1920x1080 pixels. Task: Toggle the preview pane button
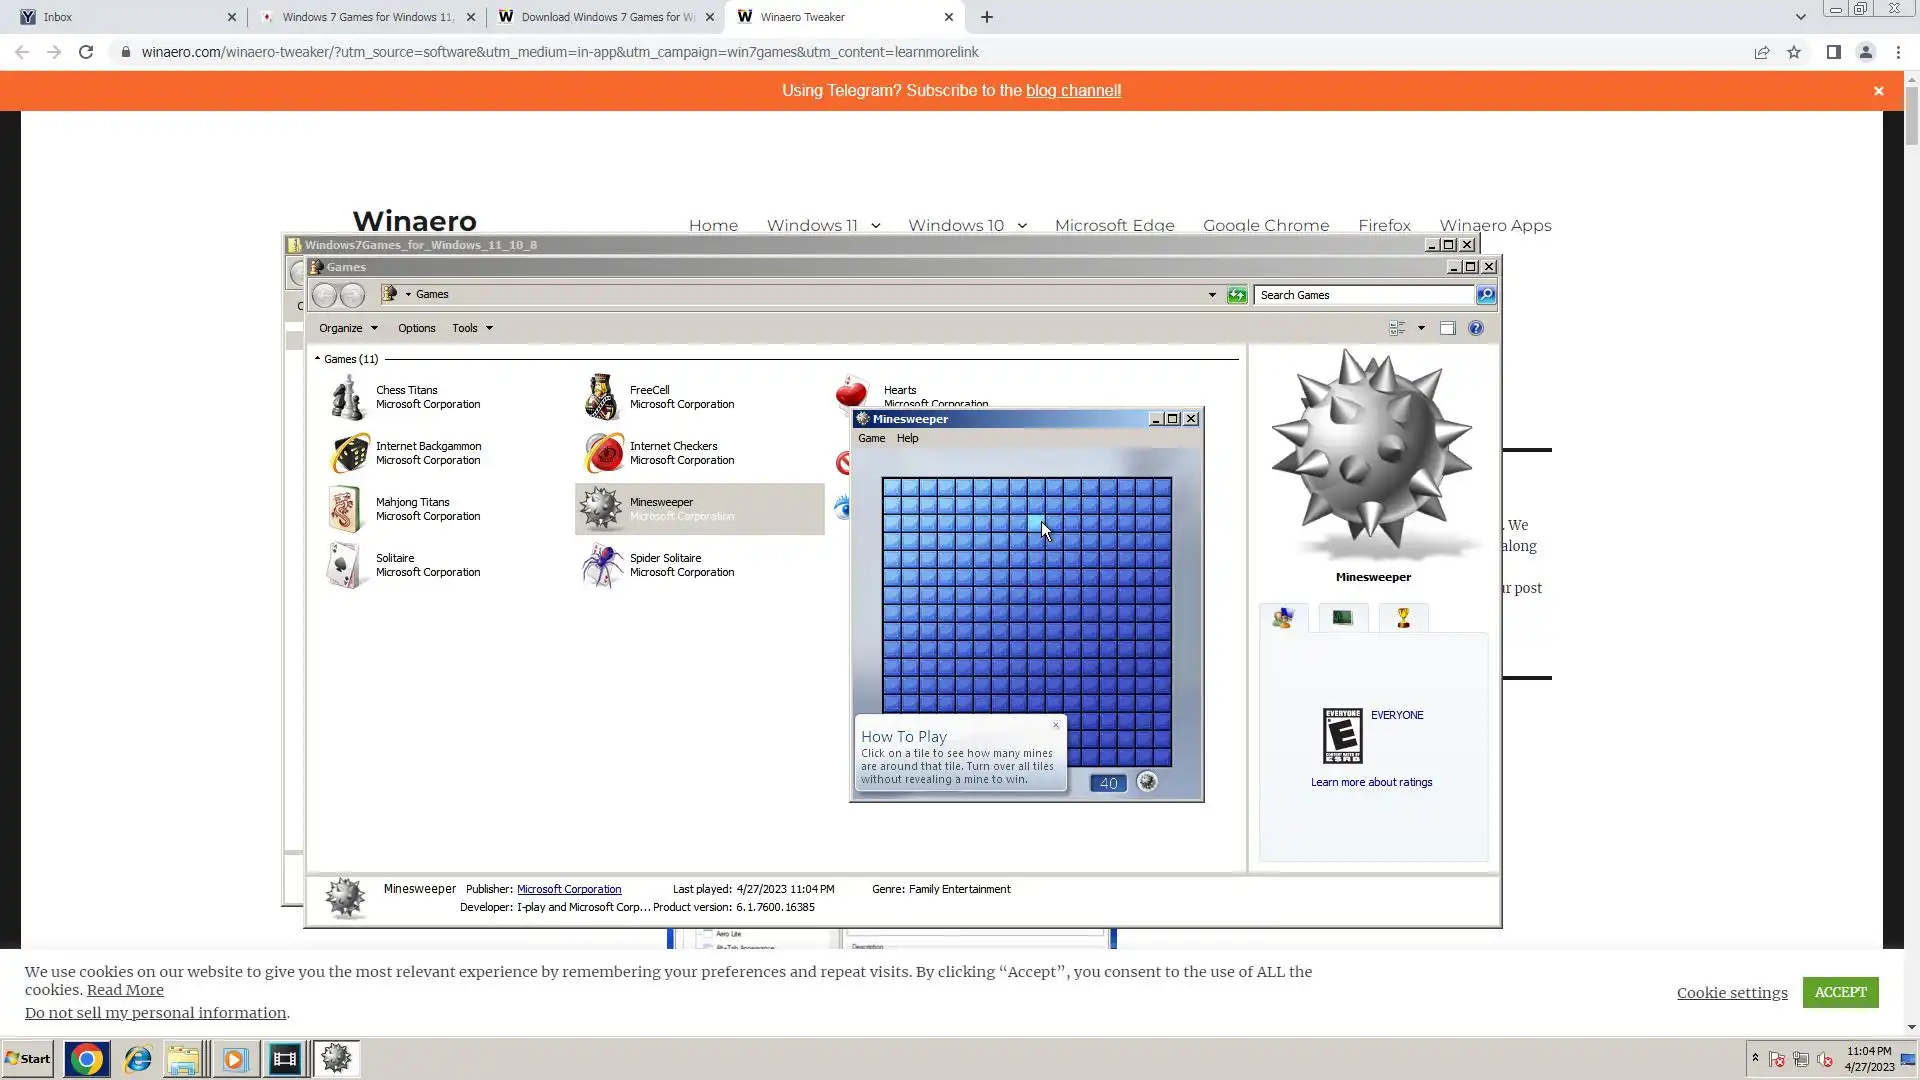(1447, 328)
